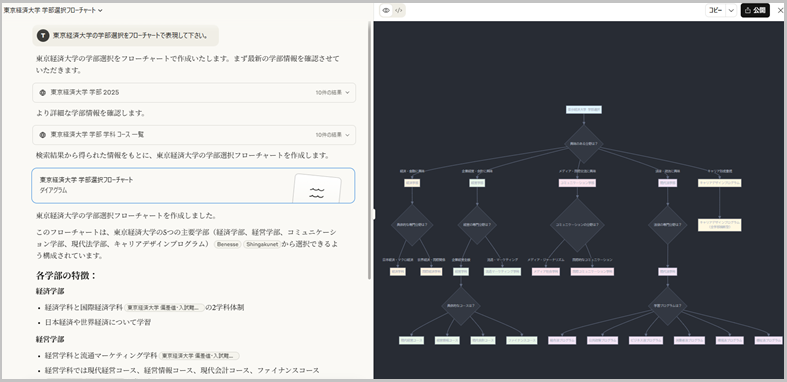Close the artifact panel with the X
Viewport: 787px width, 382px height.
pos(780,10)
